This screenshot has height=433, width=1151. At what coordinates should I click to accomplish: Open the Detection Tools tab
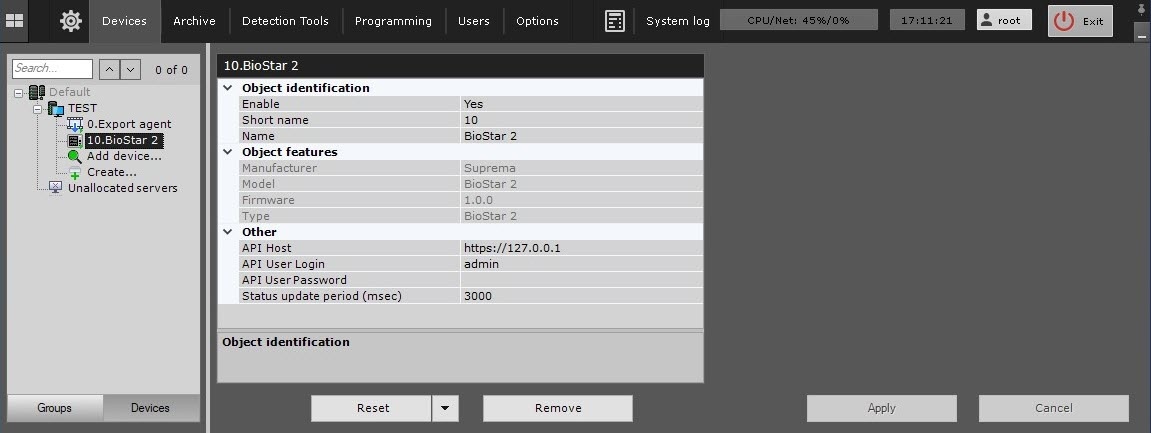click(x=285, y=21)
